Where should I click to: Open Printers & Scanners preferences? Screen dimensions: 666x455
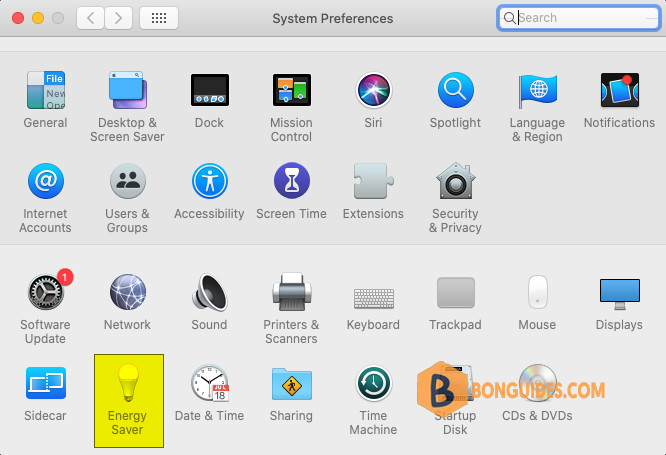[x=291, y=292]
